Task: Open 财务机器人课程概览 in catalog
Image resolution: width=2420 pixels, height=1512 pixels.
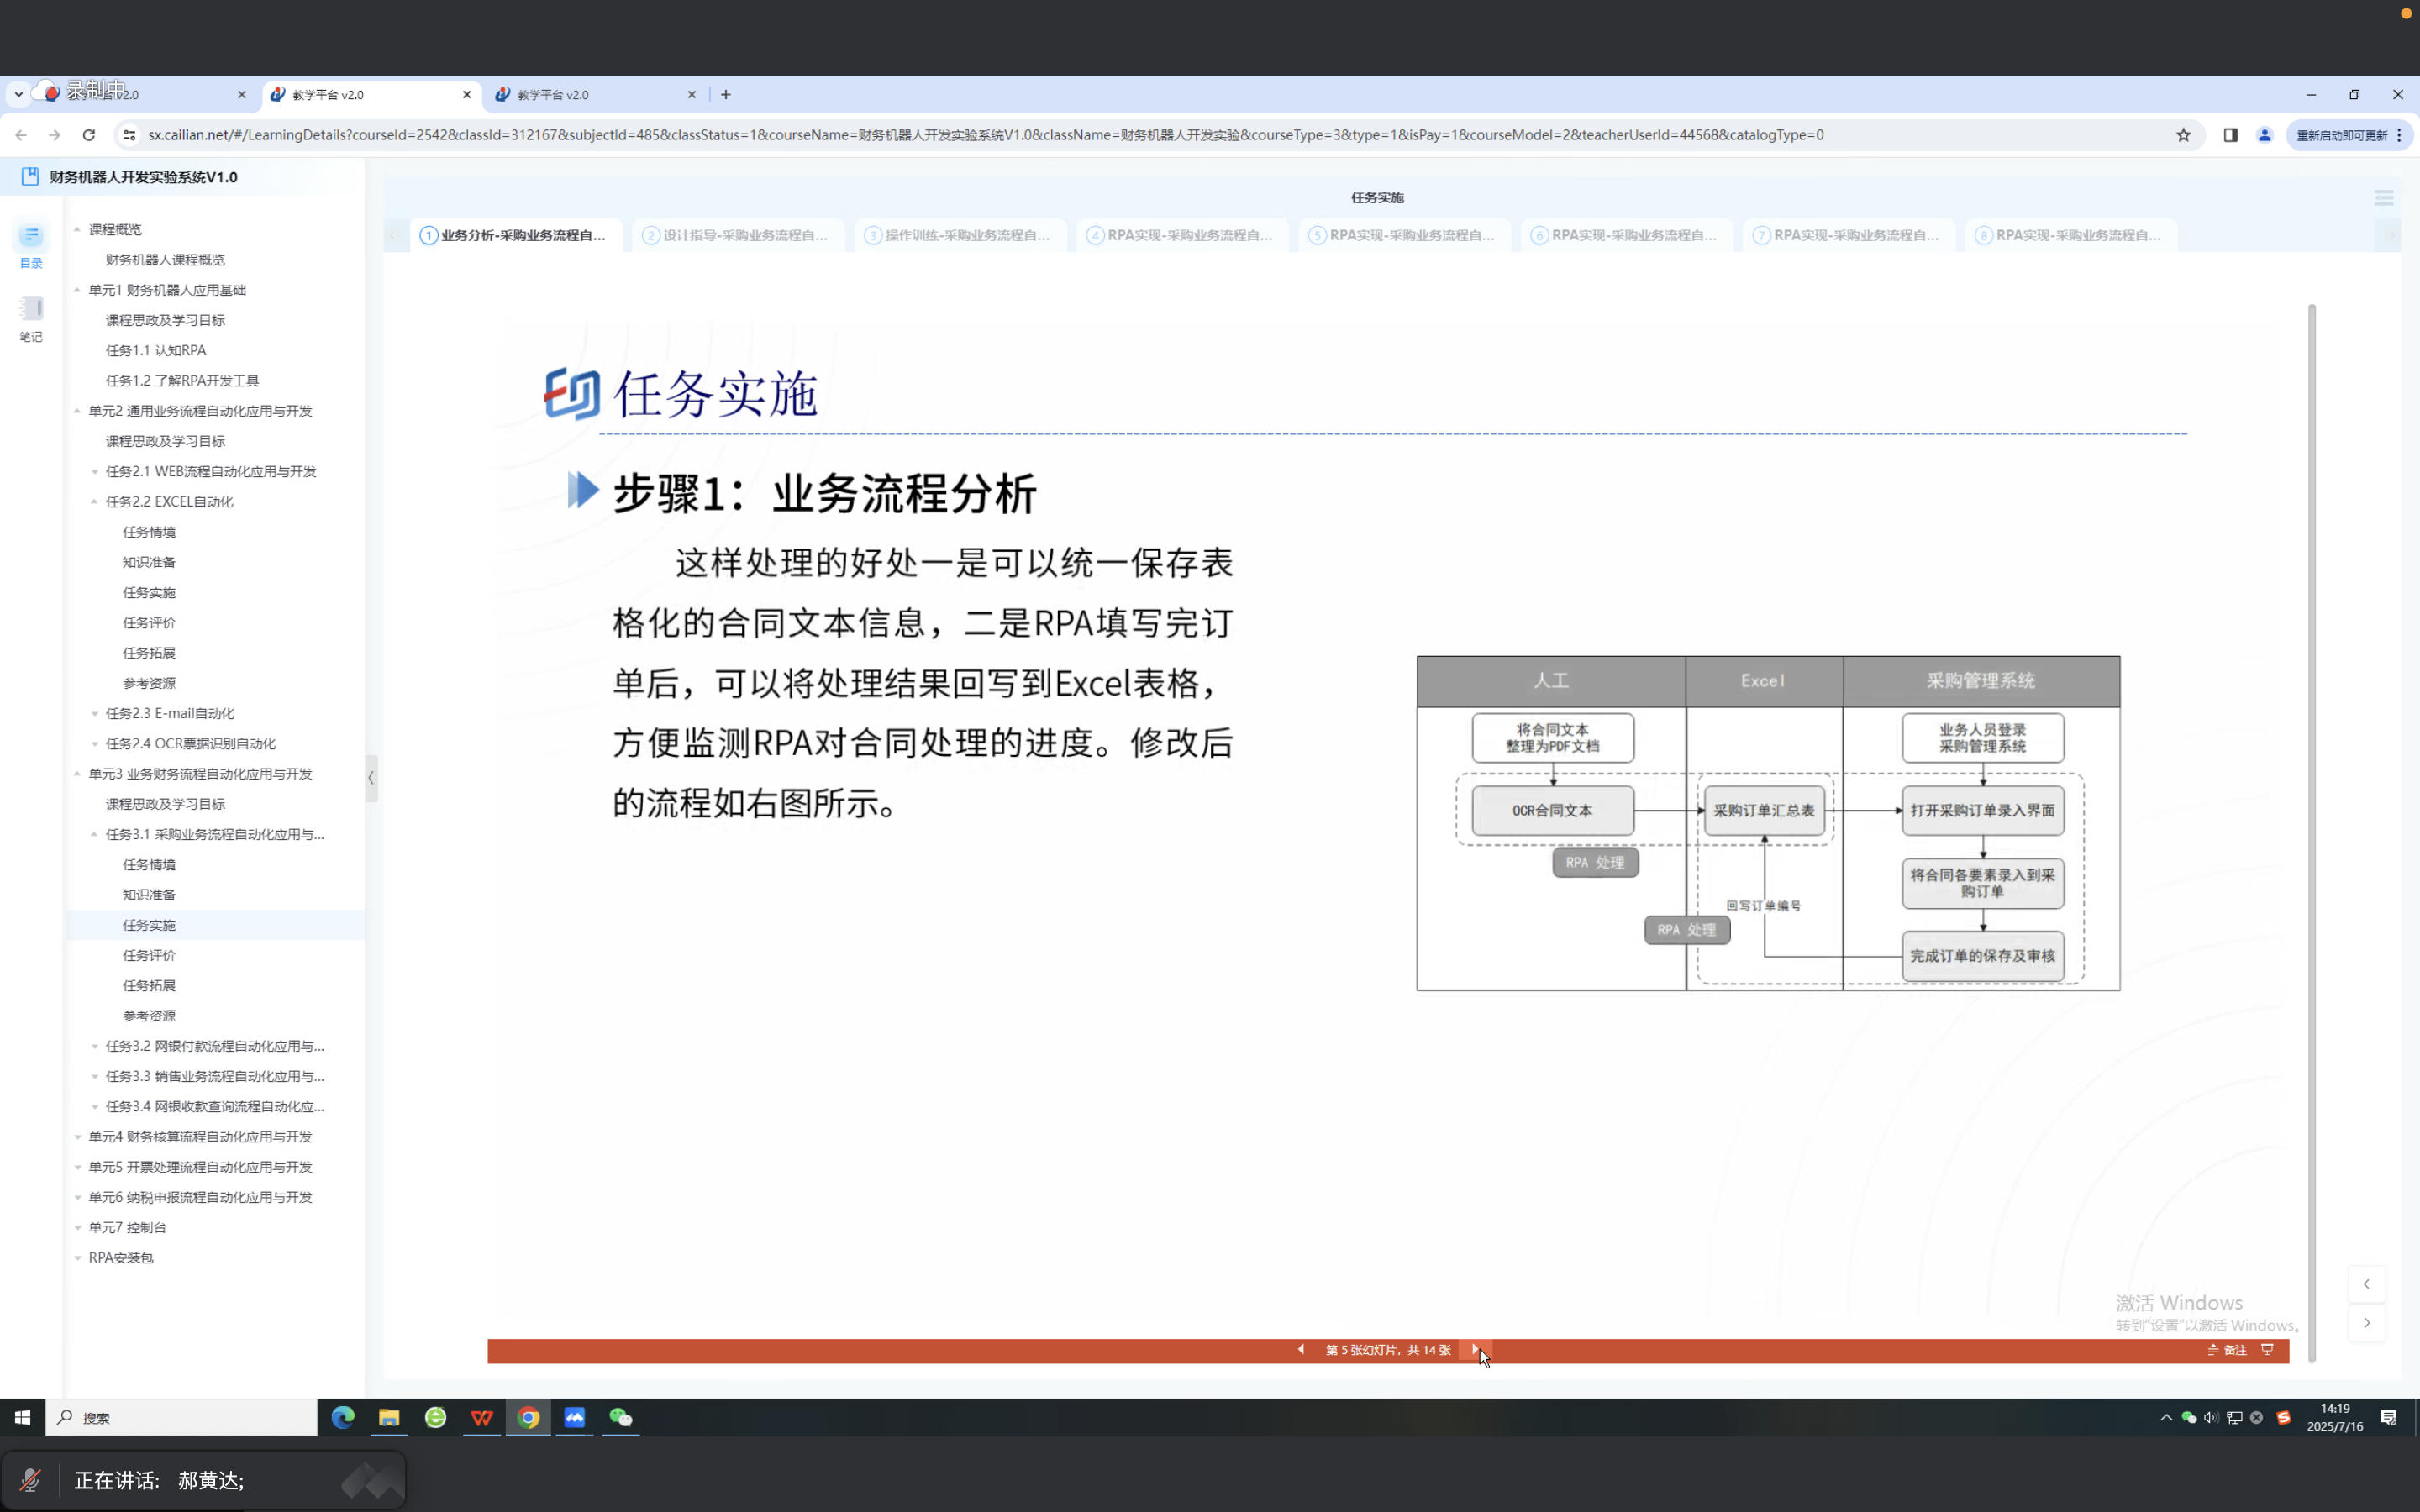Action: [165, 260]
